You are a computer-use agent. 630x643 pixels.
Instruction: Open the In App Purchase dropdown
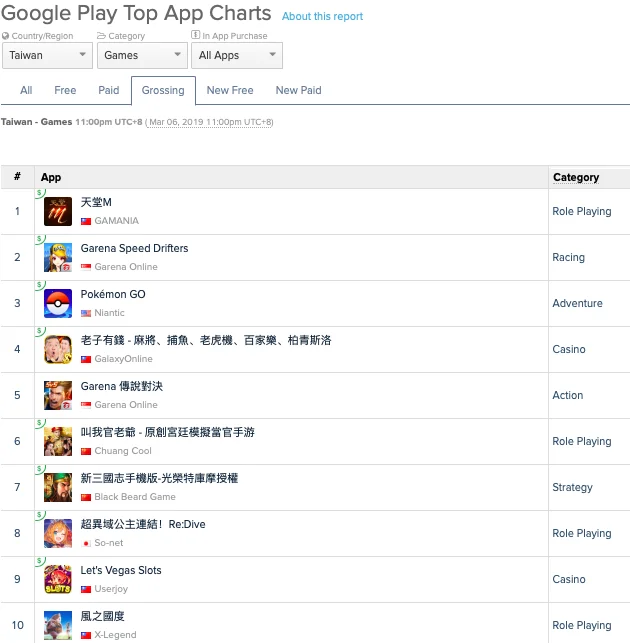[236, 56]
